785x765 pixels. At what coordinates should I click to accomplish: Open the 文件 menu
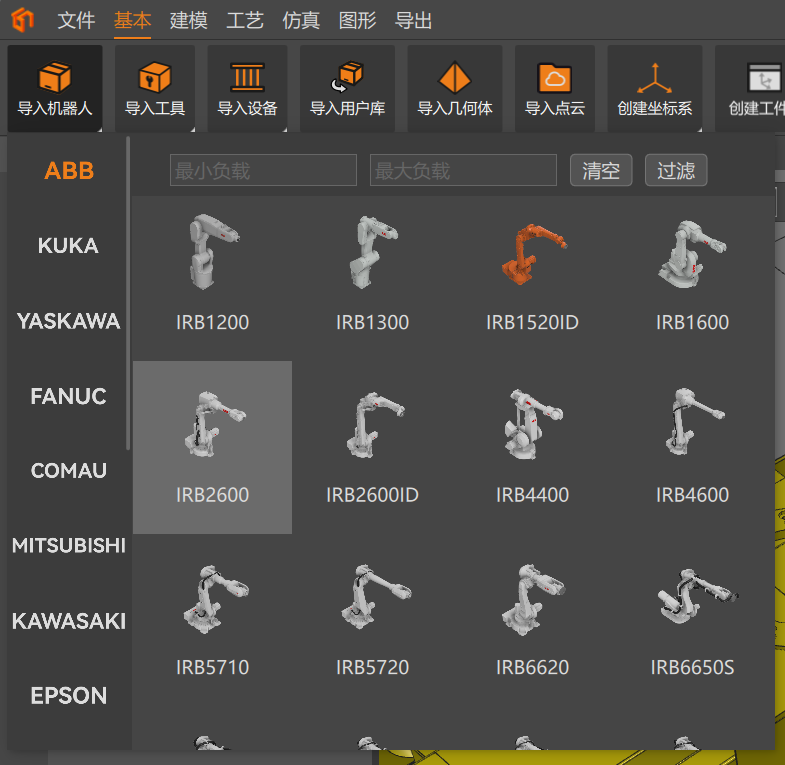76,21
